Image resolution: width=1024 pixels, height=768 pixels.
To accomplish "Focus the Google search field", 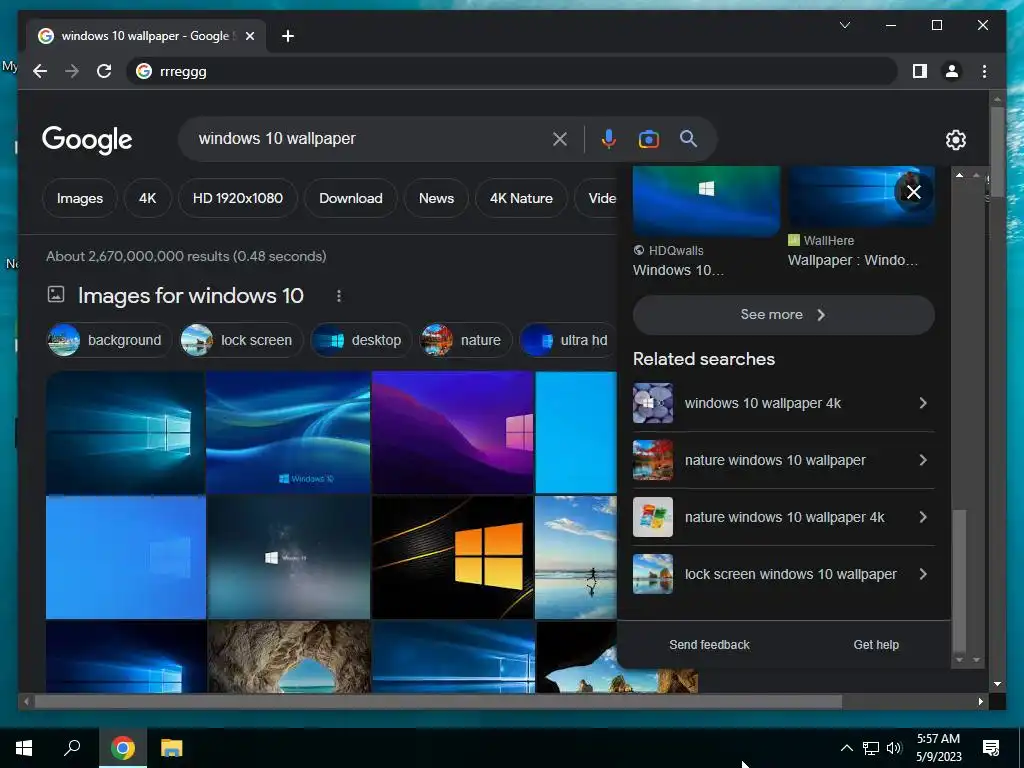I will point(372,138).
